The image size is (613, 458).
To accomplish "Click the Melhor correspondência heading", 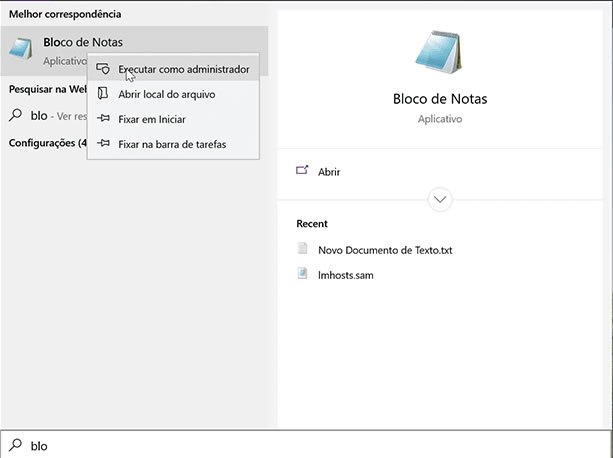I will tap(65, 14).
